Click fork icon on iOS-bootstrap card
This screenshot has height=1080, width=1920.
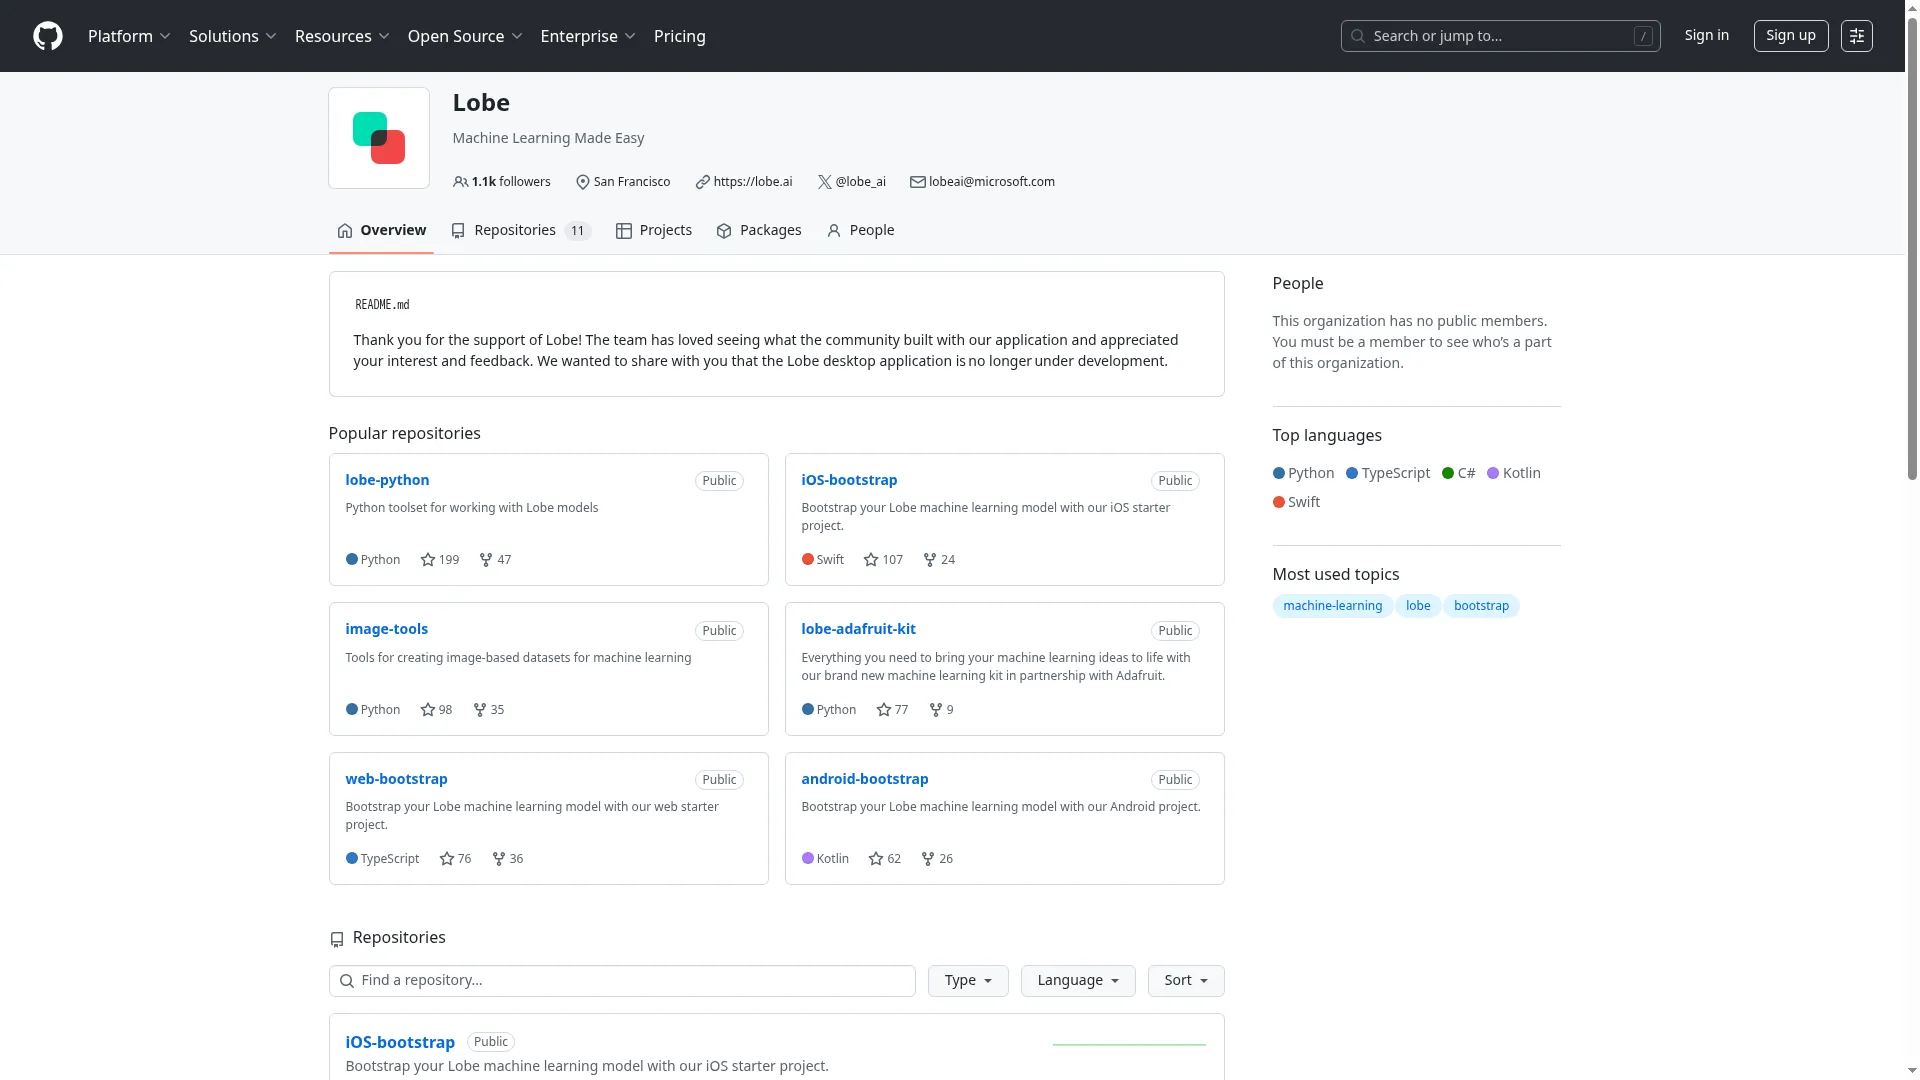coord(930,560)
